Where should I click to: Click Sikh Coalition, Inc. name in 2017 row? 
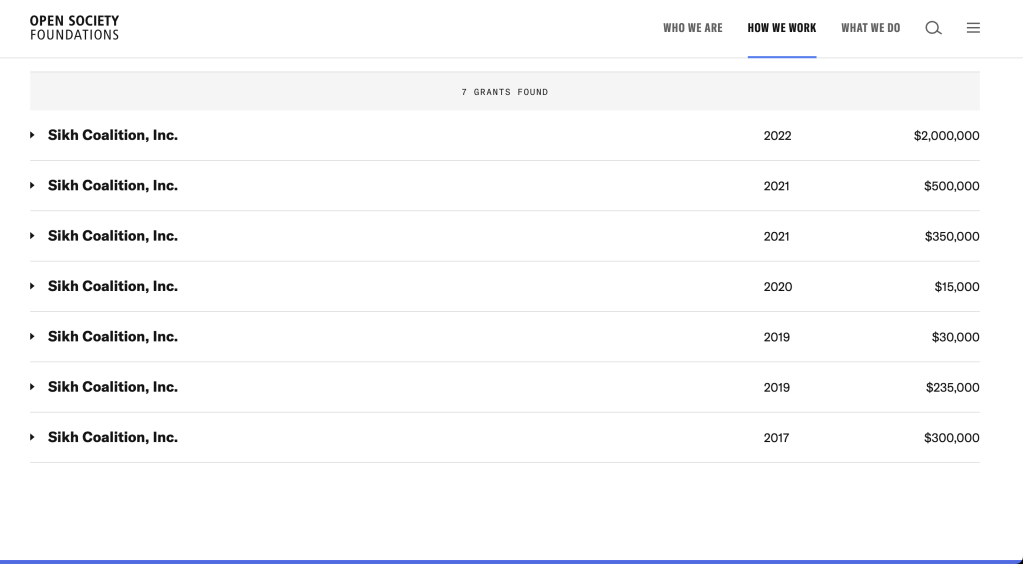coord(113,437)
